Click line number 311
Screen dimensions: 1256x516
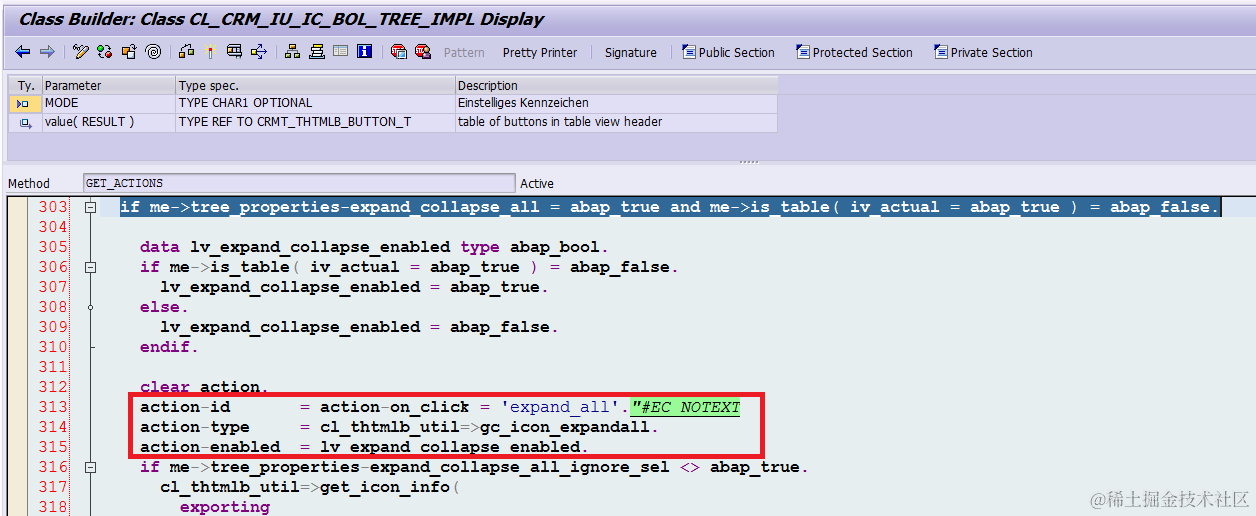tap(53, 367)
